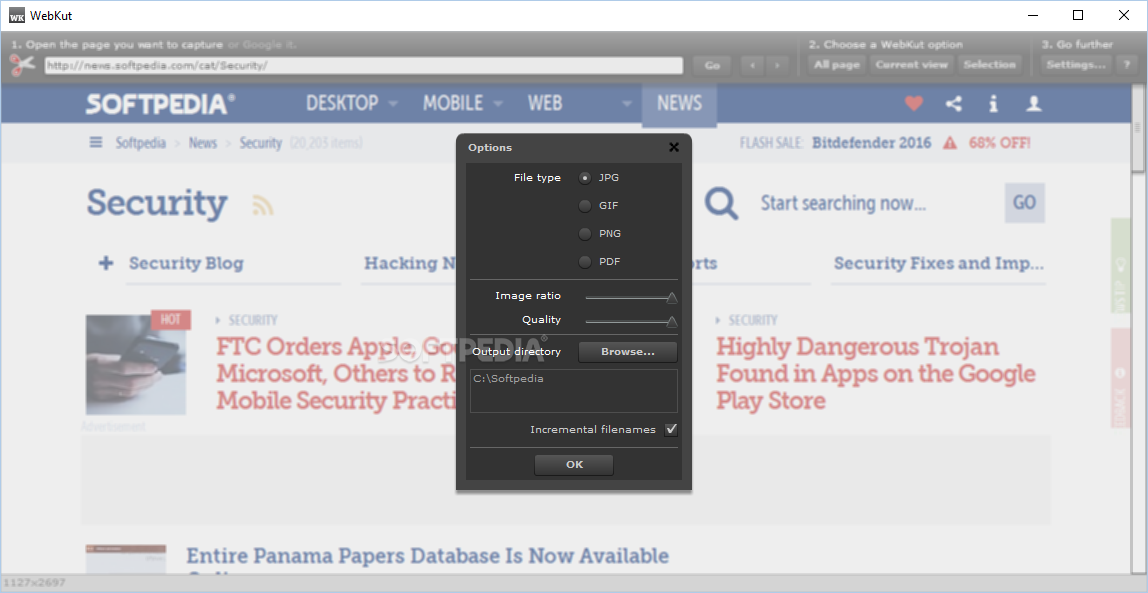Screen dimensions: 1148x593
Task: Expand the MOBILE menu dropdown arrow
Action: click(x=498, y=104)
